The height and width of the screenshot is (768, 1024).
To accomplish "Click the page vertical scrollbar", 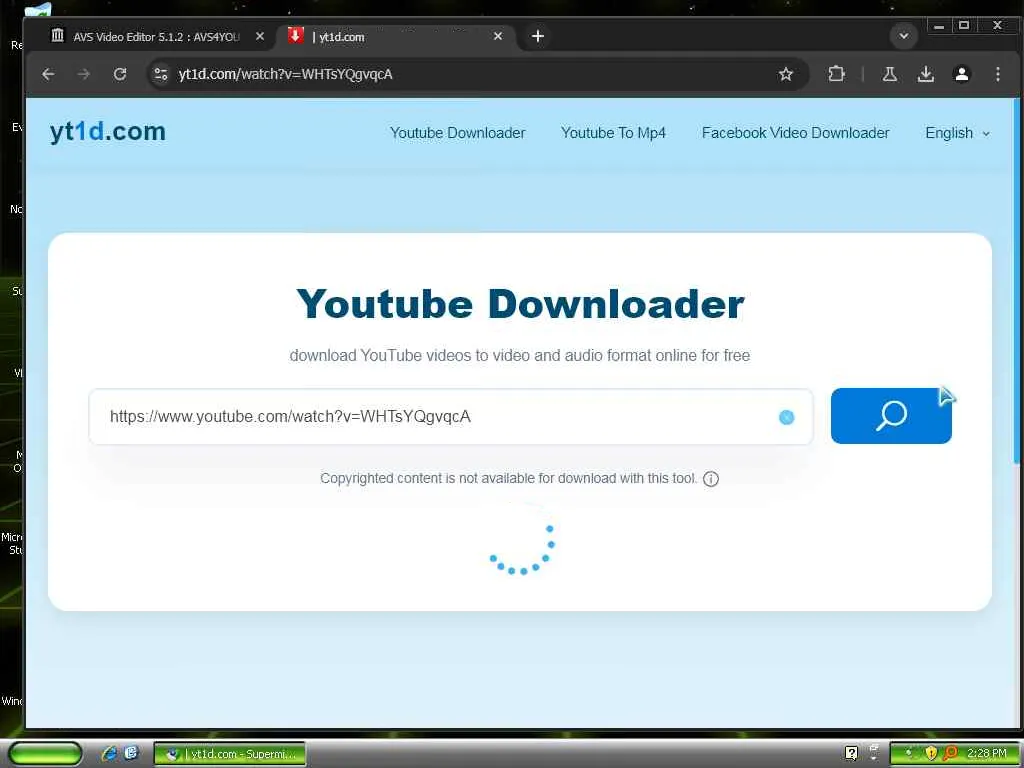I will (1016, 281).
